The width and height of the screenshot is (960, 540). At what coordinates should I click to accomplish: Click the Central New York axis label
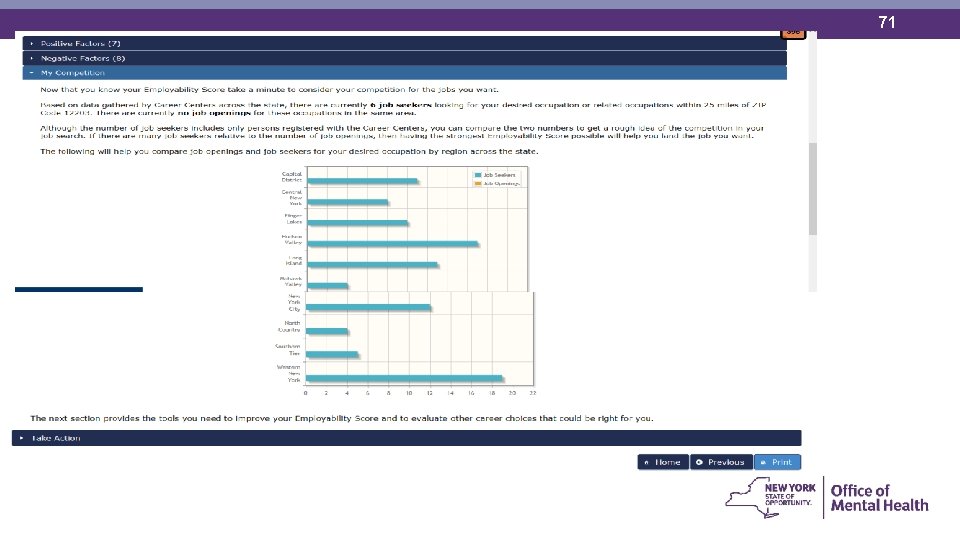(x=292, y=198)
